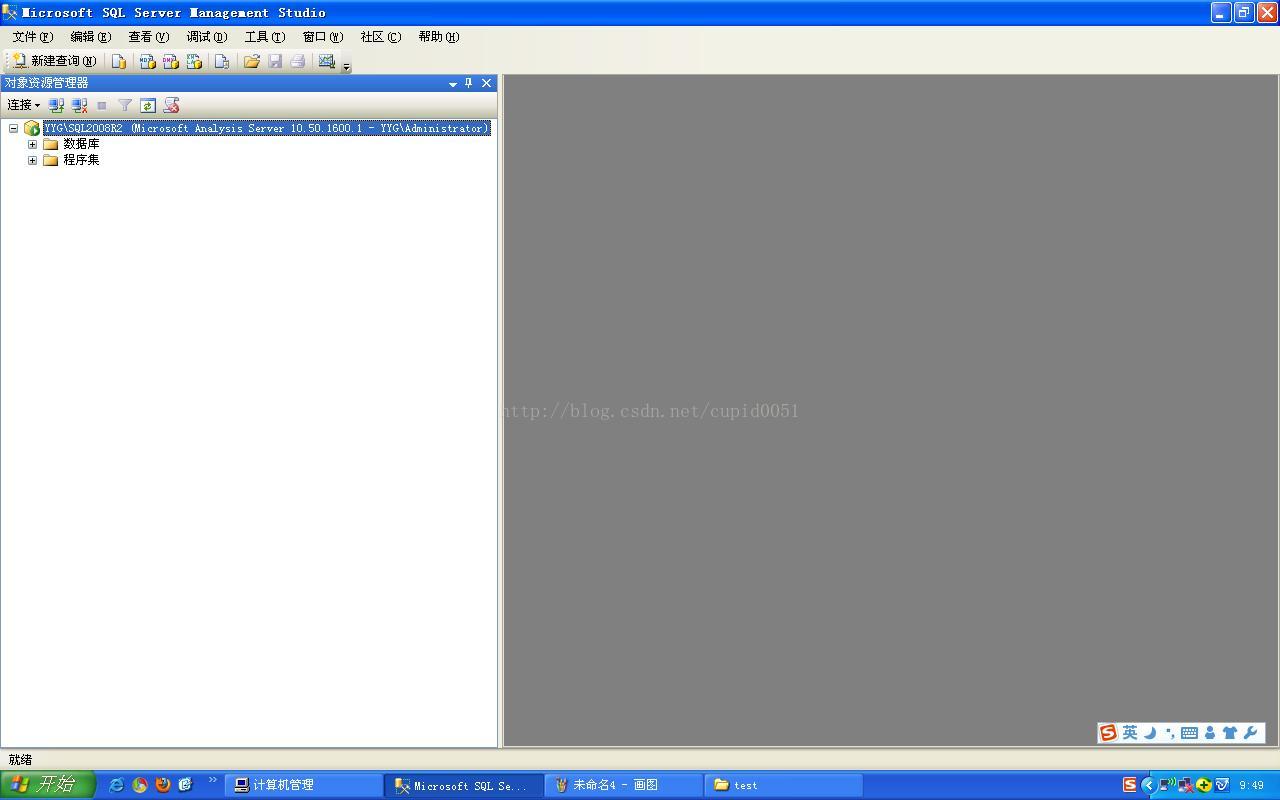Click the Filter funnel icon
Screen dimensions: 1280x800
(x=125, y=105)
